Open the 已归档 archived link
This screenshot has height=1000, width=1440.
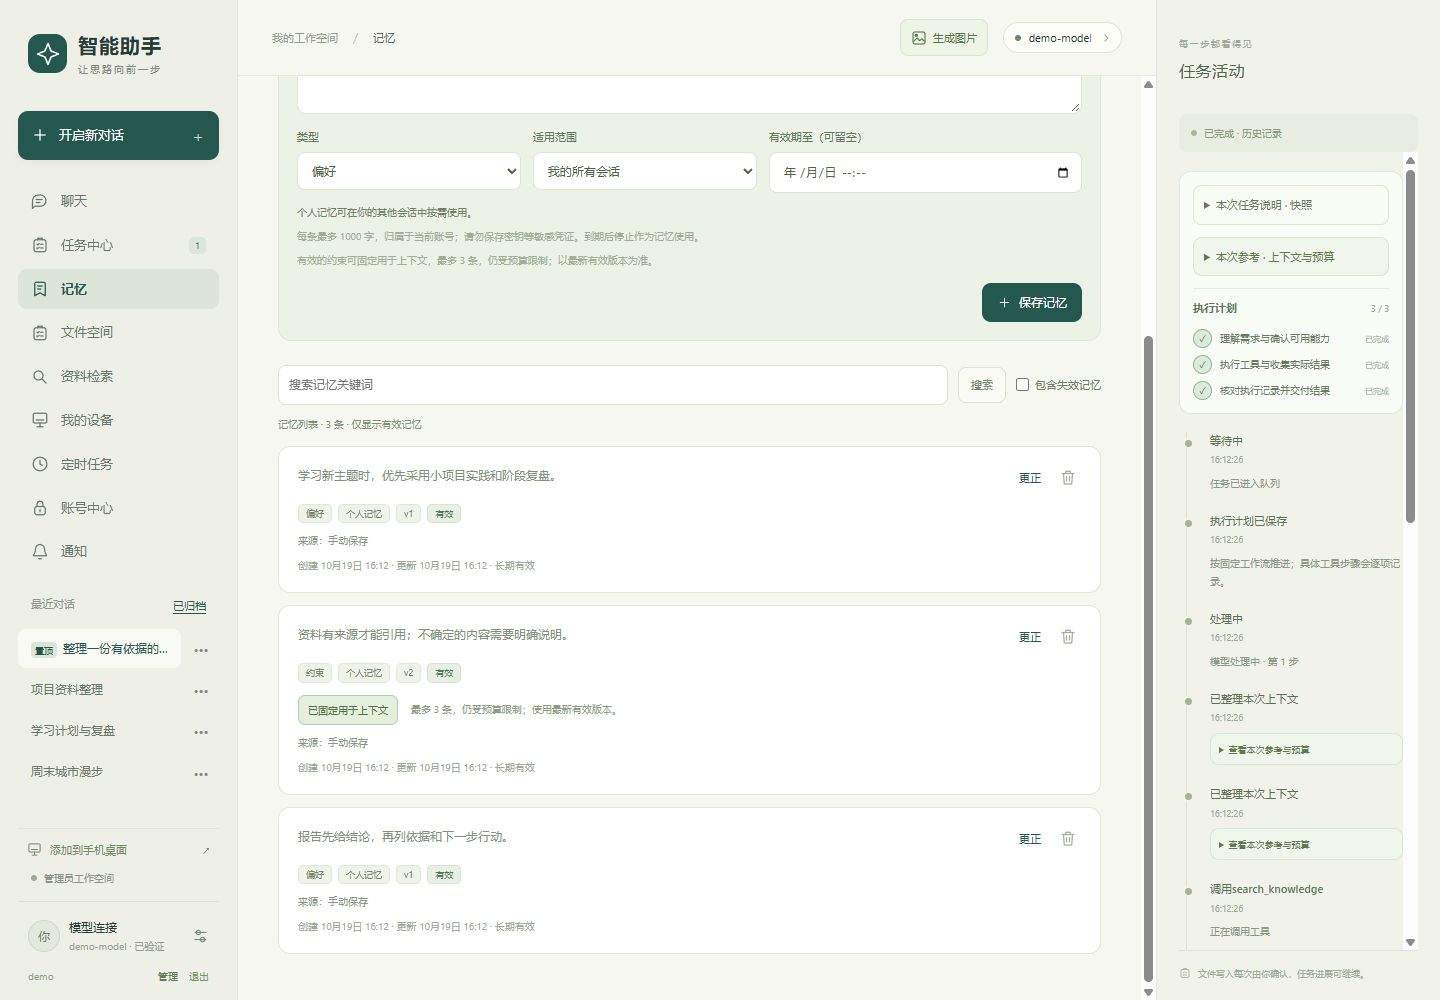tap(189, 606)
